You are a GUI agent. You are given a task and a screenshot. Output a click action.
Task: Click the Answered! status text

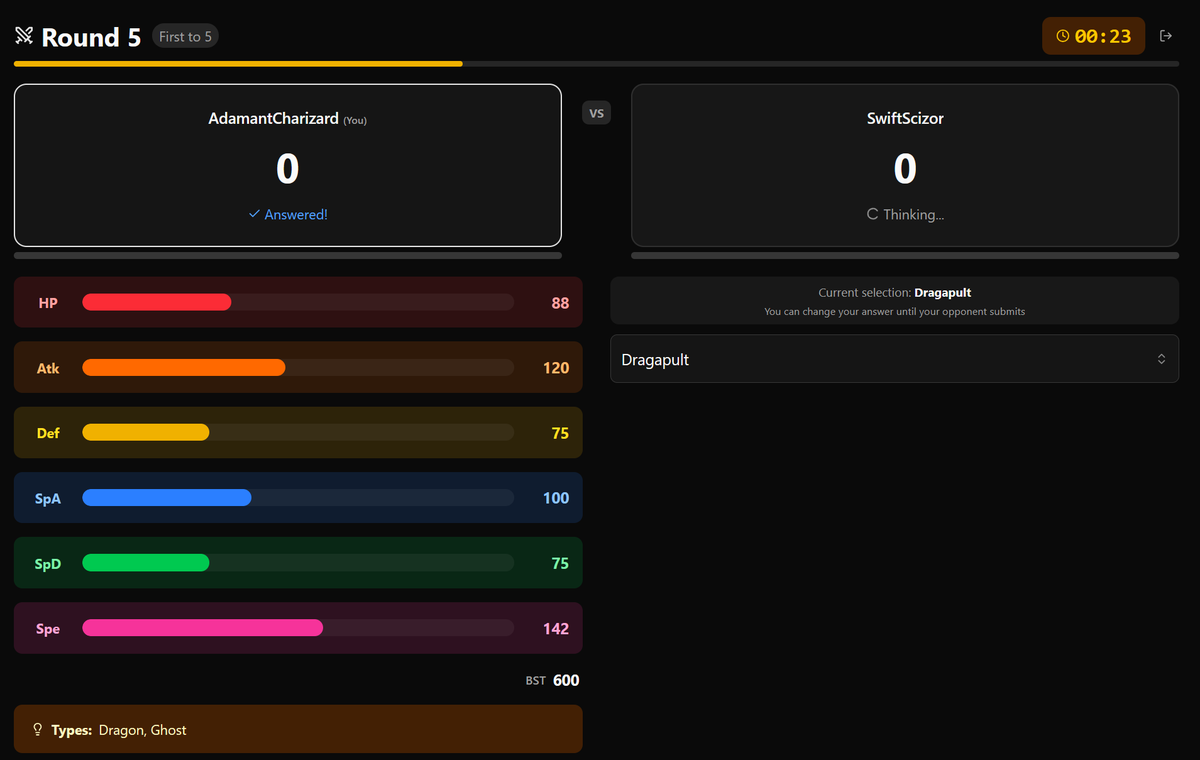[x=296, y=214]
